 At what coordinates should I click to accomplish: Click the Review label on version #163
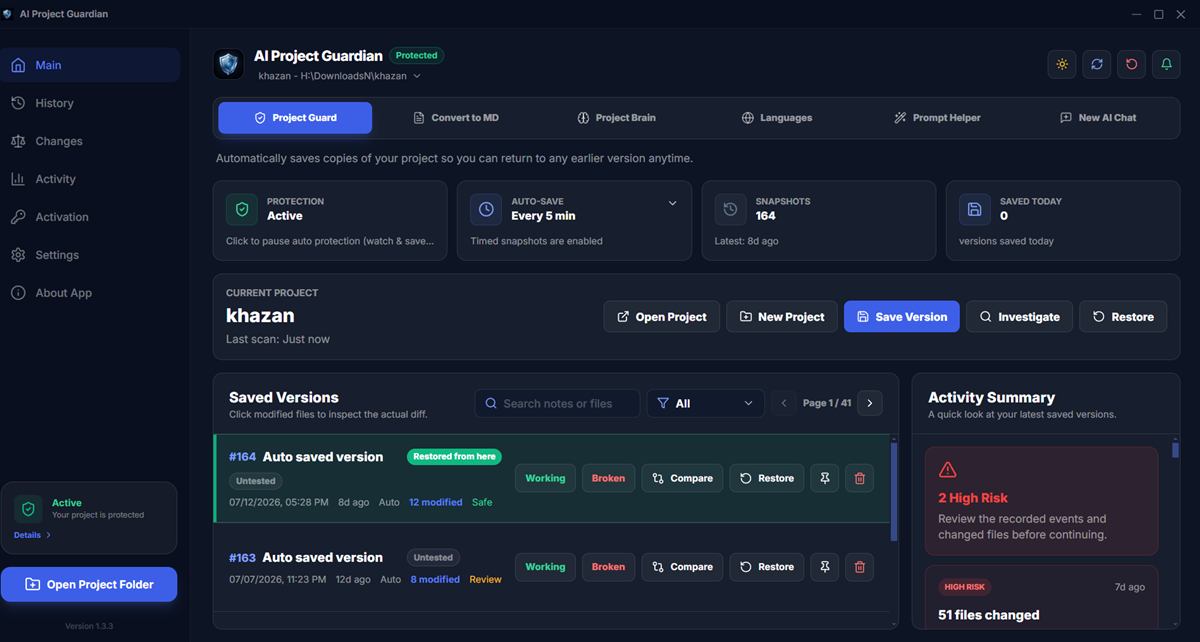coord(485,579)
